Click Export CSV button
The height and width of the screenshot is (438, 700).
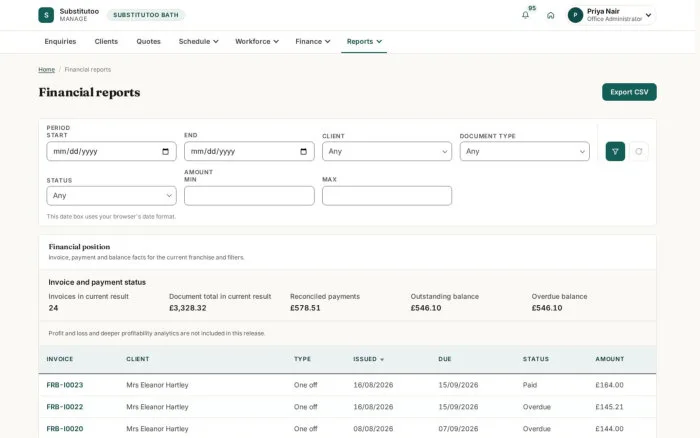point(629,92)
